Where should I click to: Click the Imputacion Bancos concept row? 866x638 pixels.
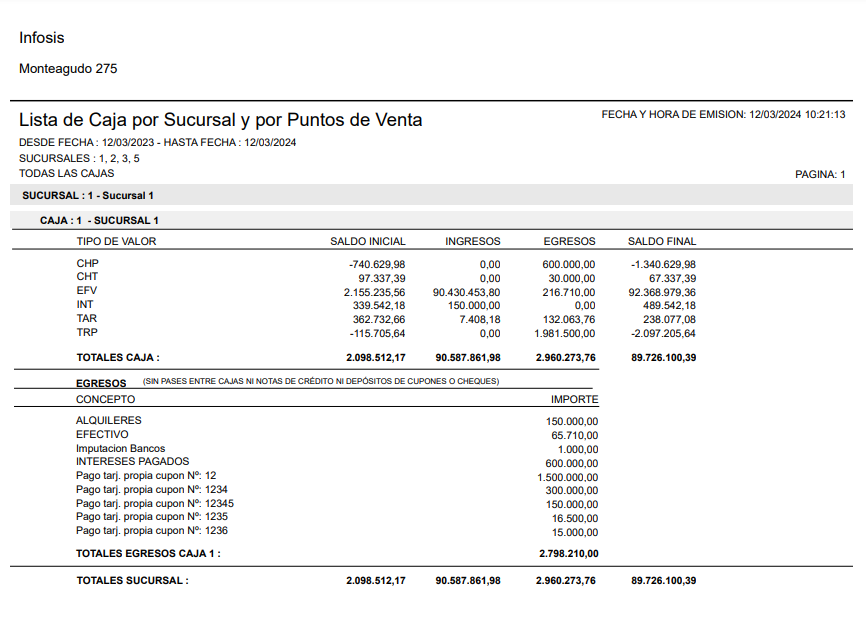point(120,449)
